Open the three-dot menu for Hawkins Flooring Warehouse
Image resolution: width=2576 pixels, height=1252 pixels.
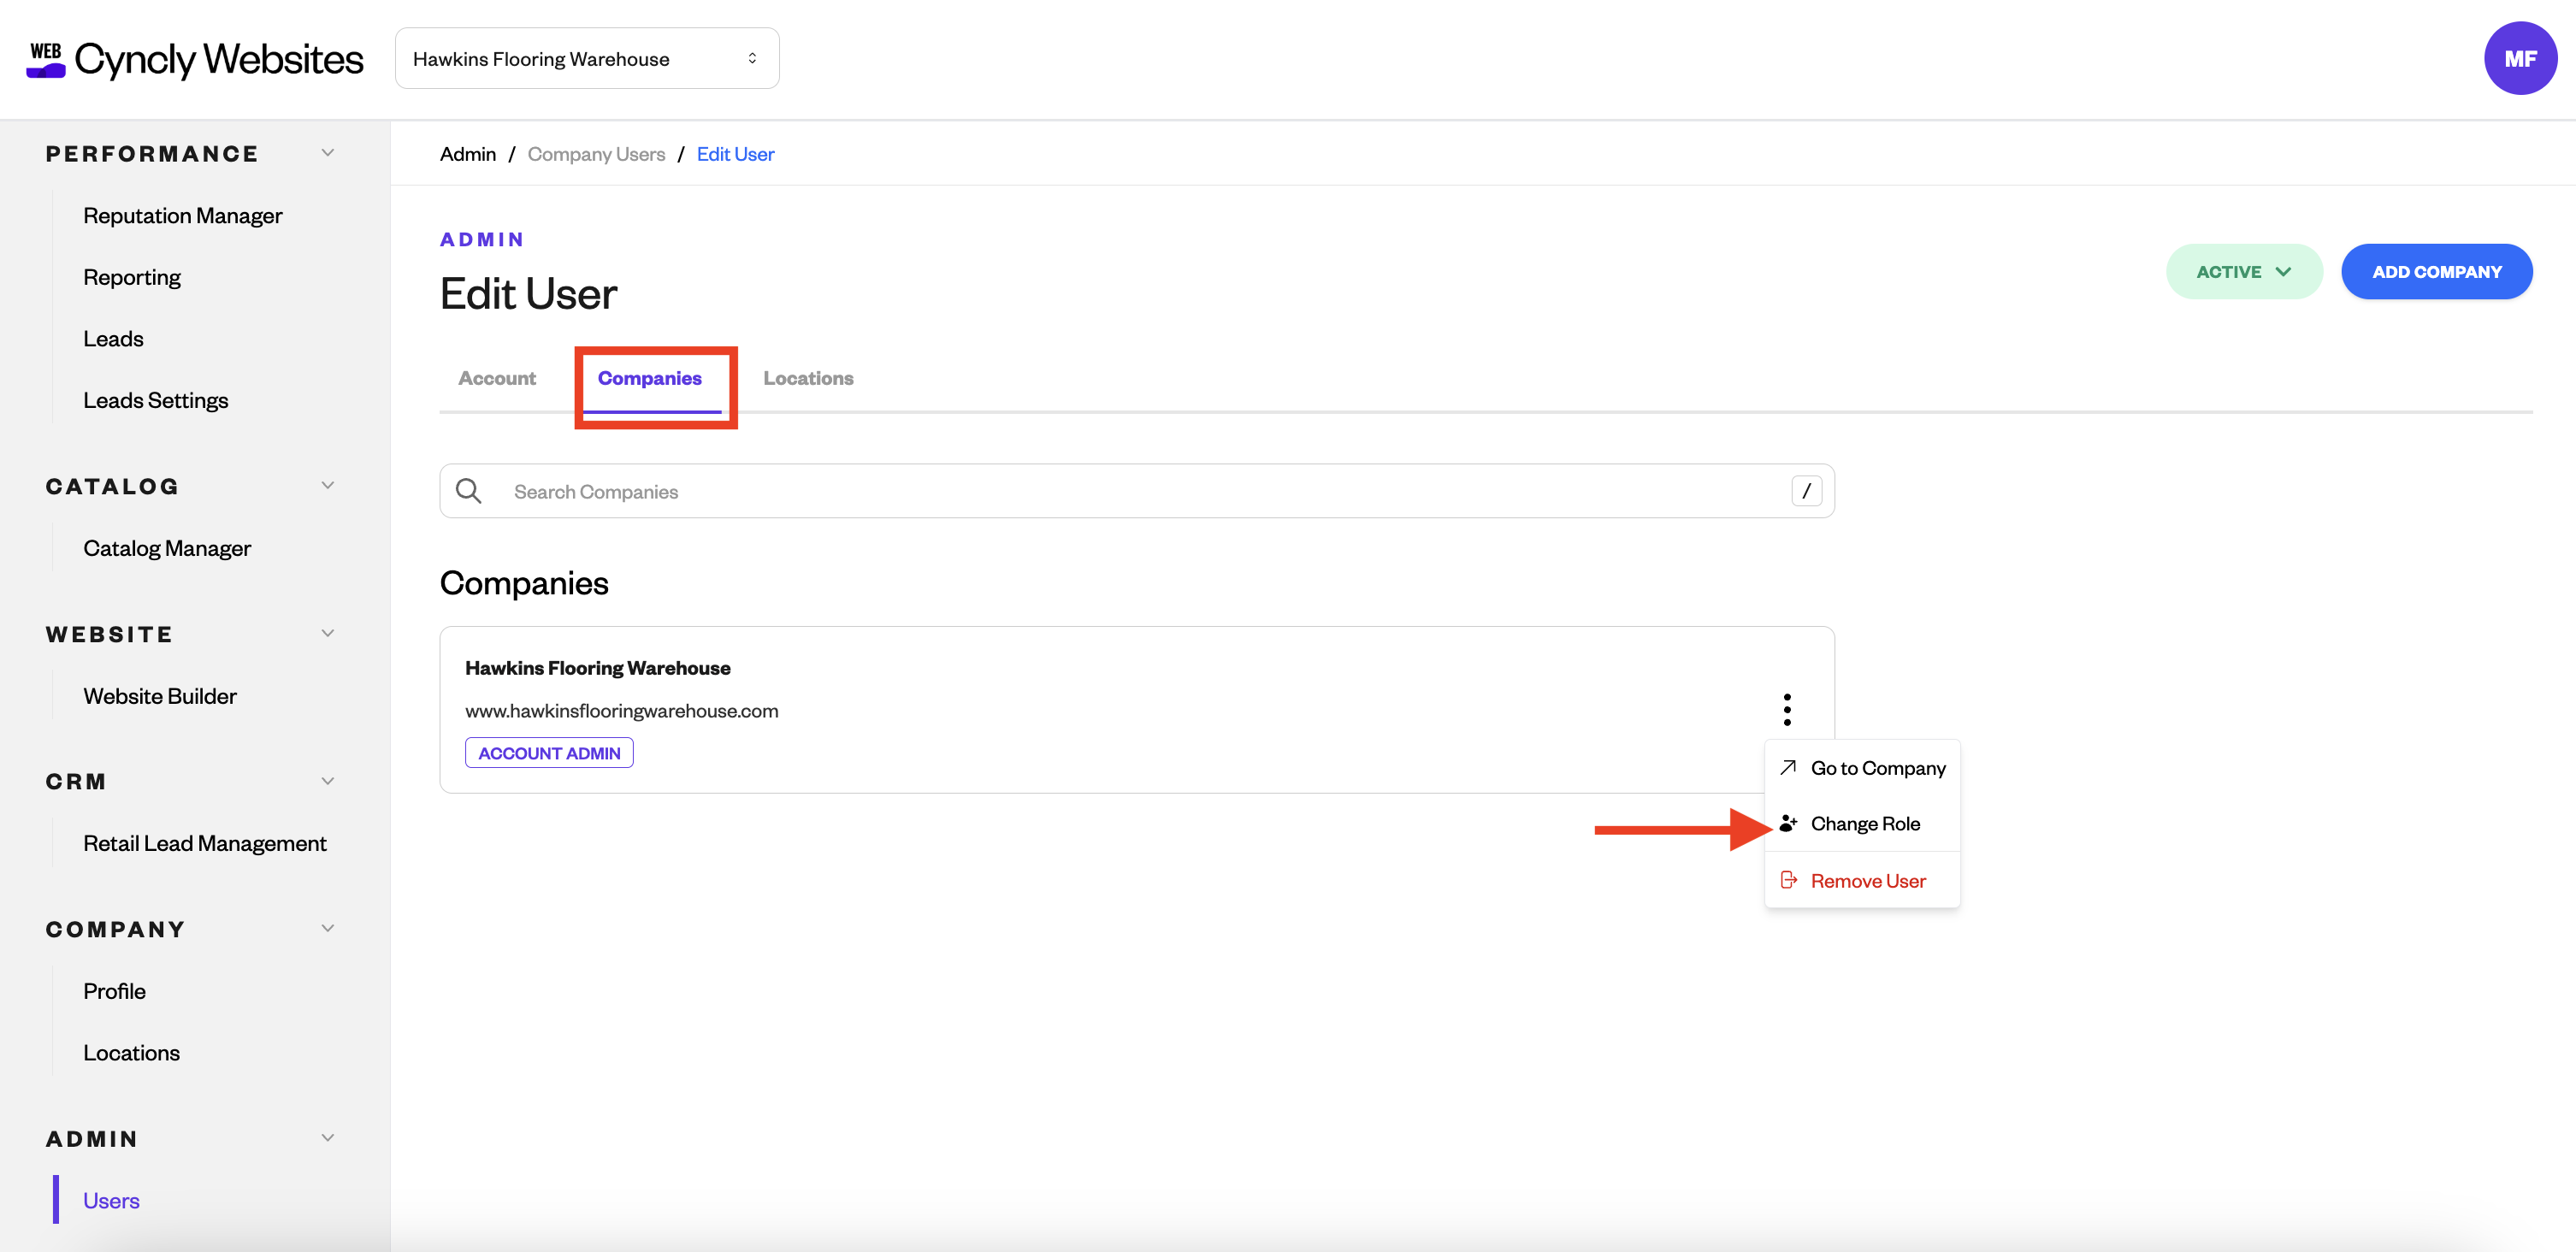coord(1786,709)
